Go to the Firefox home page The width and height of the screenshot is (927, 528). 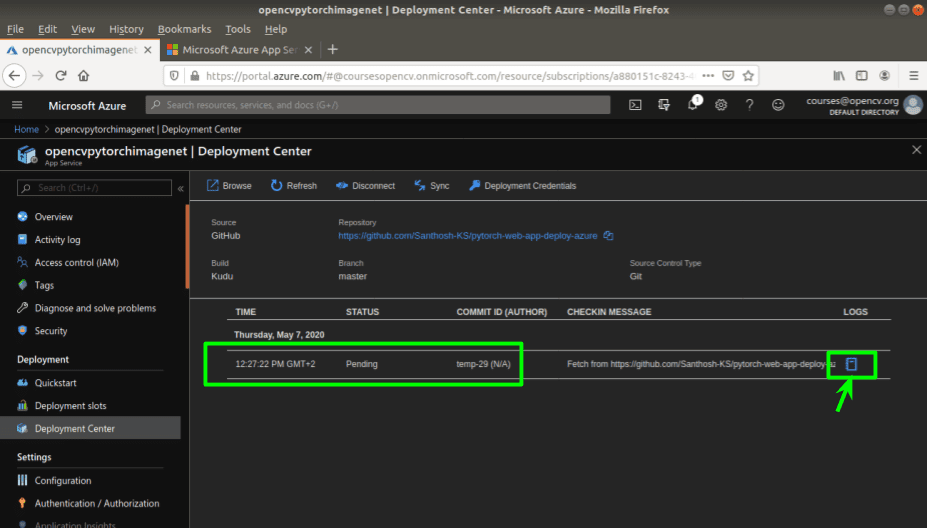point(83,76)
